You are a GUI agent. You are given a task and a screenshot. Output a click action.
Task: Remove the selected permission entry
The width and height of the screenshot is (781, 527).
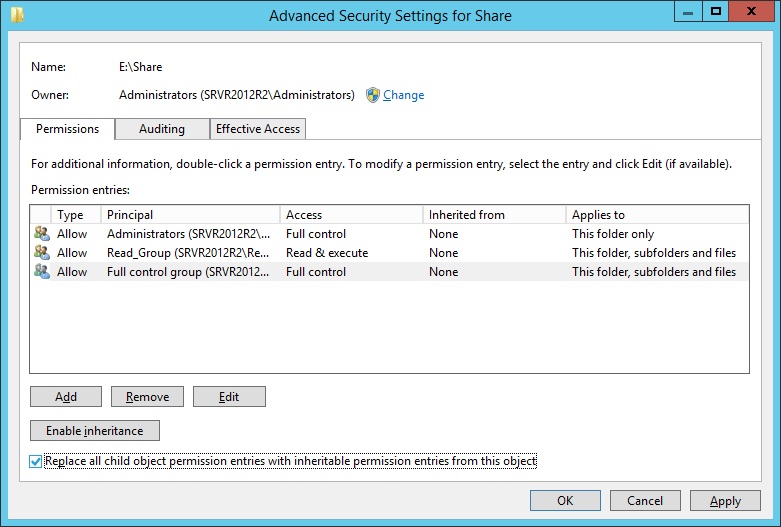click(x=147, y=397)
